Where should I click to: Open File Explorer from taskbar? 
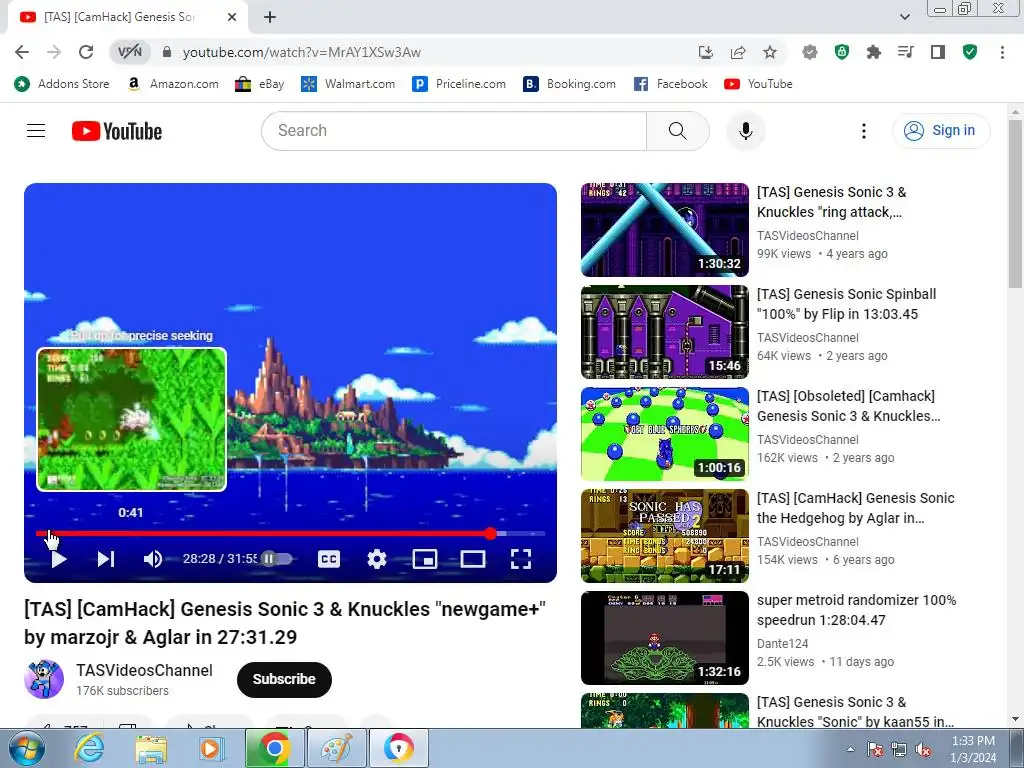[x=151, y=748]
